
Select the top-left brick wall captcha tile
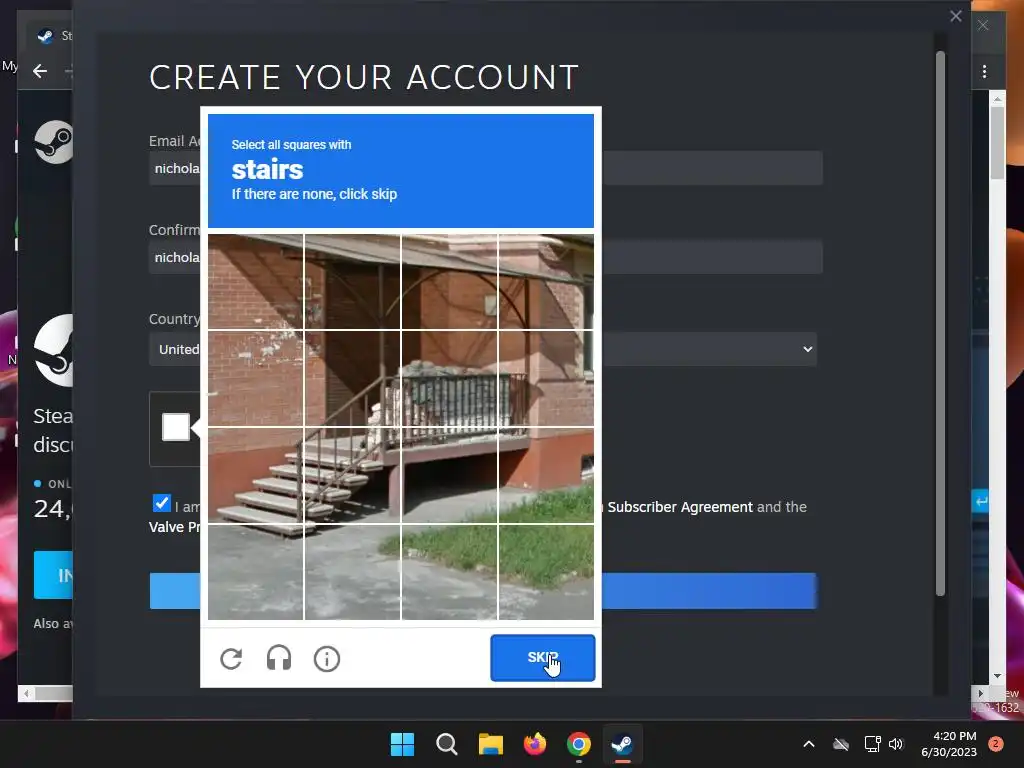[x=255, y=281]
